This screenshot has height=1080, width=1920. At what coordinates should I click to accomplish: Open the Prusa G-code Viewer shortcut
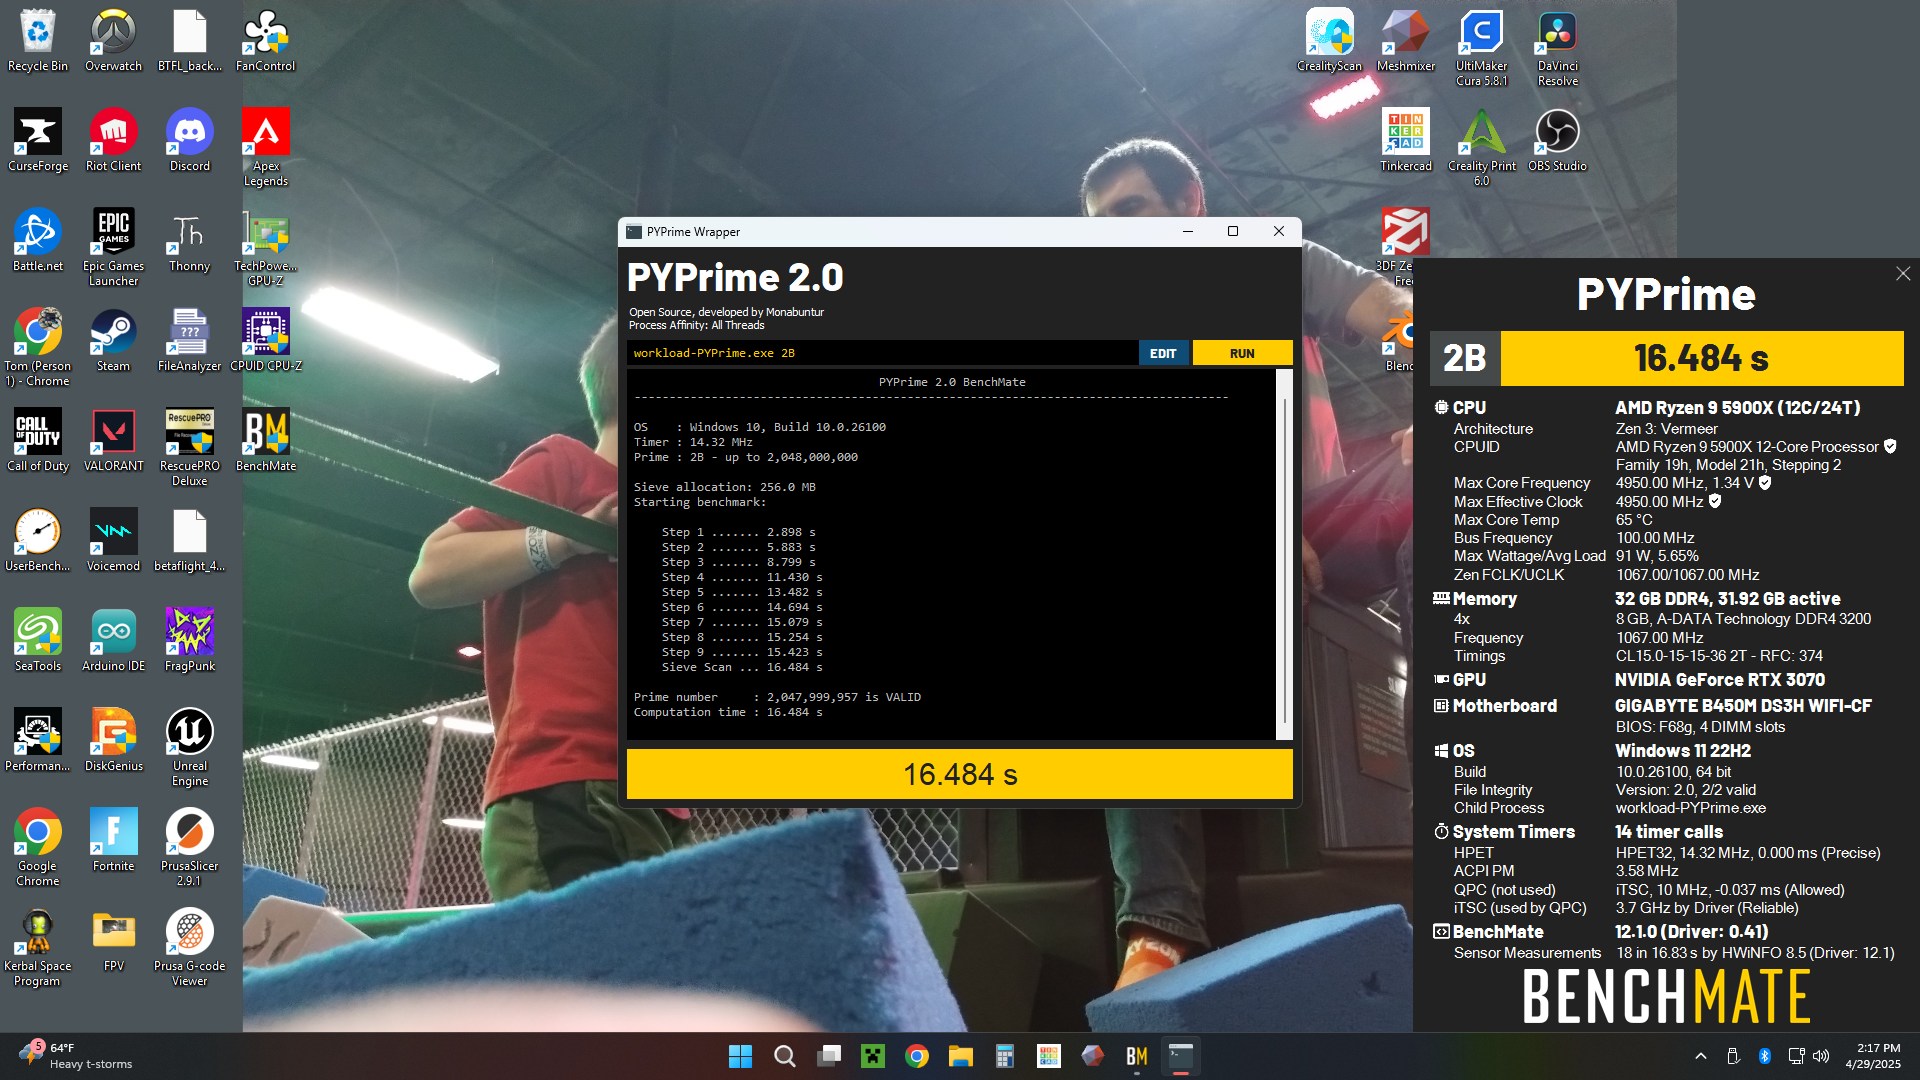[x=189, y=948]
